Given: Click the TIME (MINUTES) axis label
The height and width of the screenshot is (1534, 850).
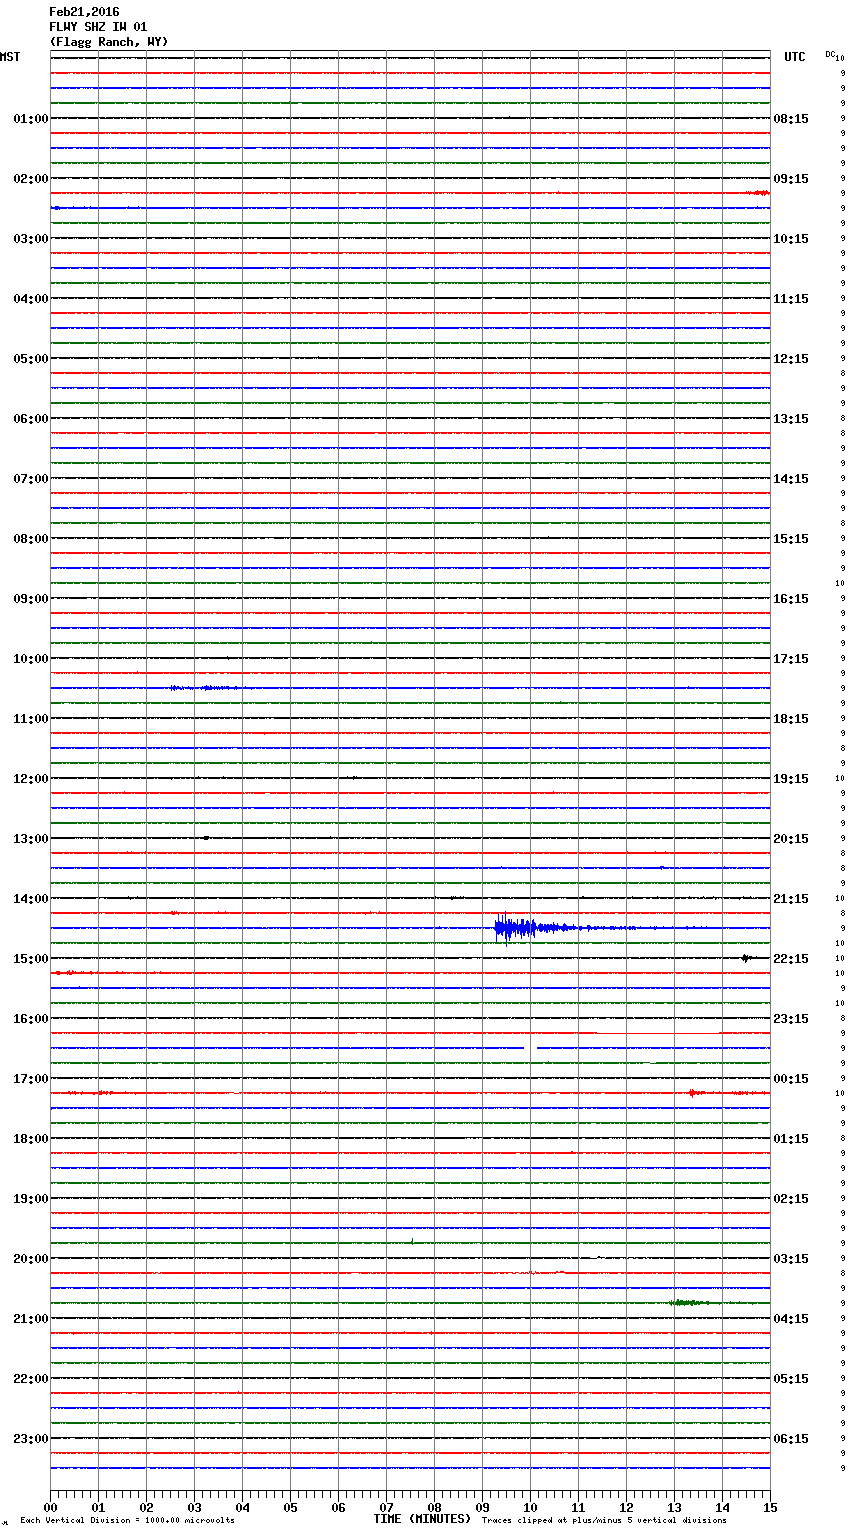Looking at the screenshot, I should (x=422, y=1519).
